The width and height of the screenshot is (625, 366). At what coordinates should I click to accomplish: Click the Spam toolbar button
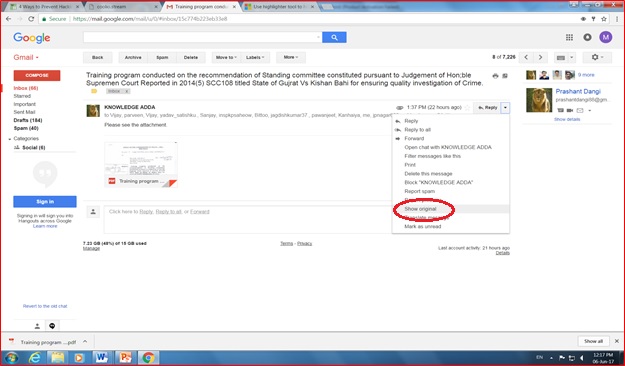[x=162, y=57]
